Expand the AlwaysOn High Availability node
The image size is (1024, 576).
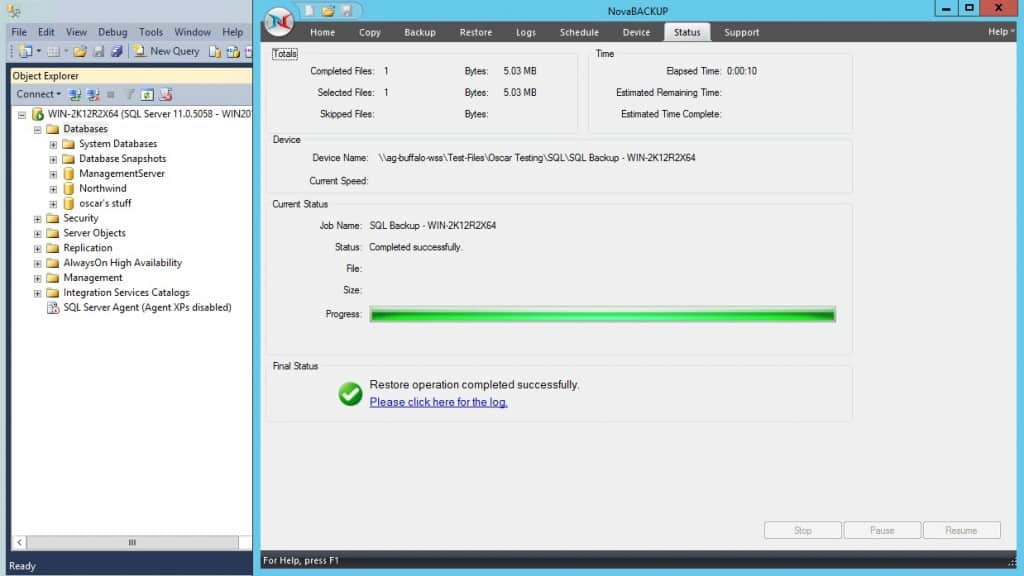pyautogui.click(x=37, y=264)
